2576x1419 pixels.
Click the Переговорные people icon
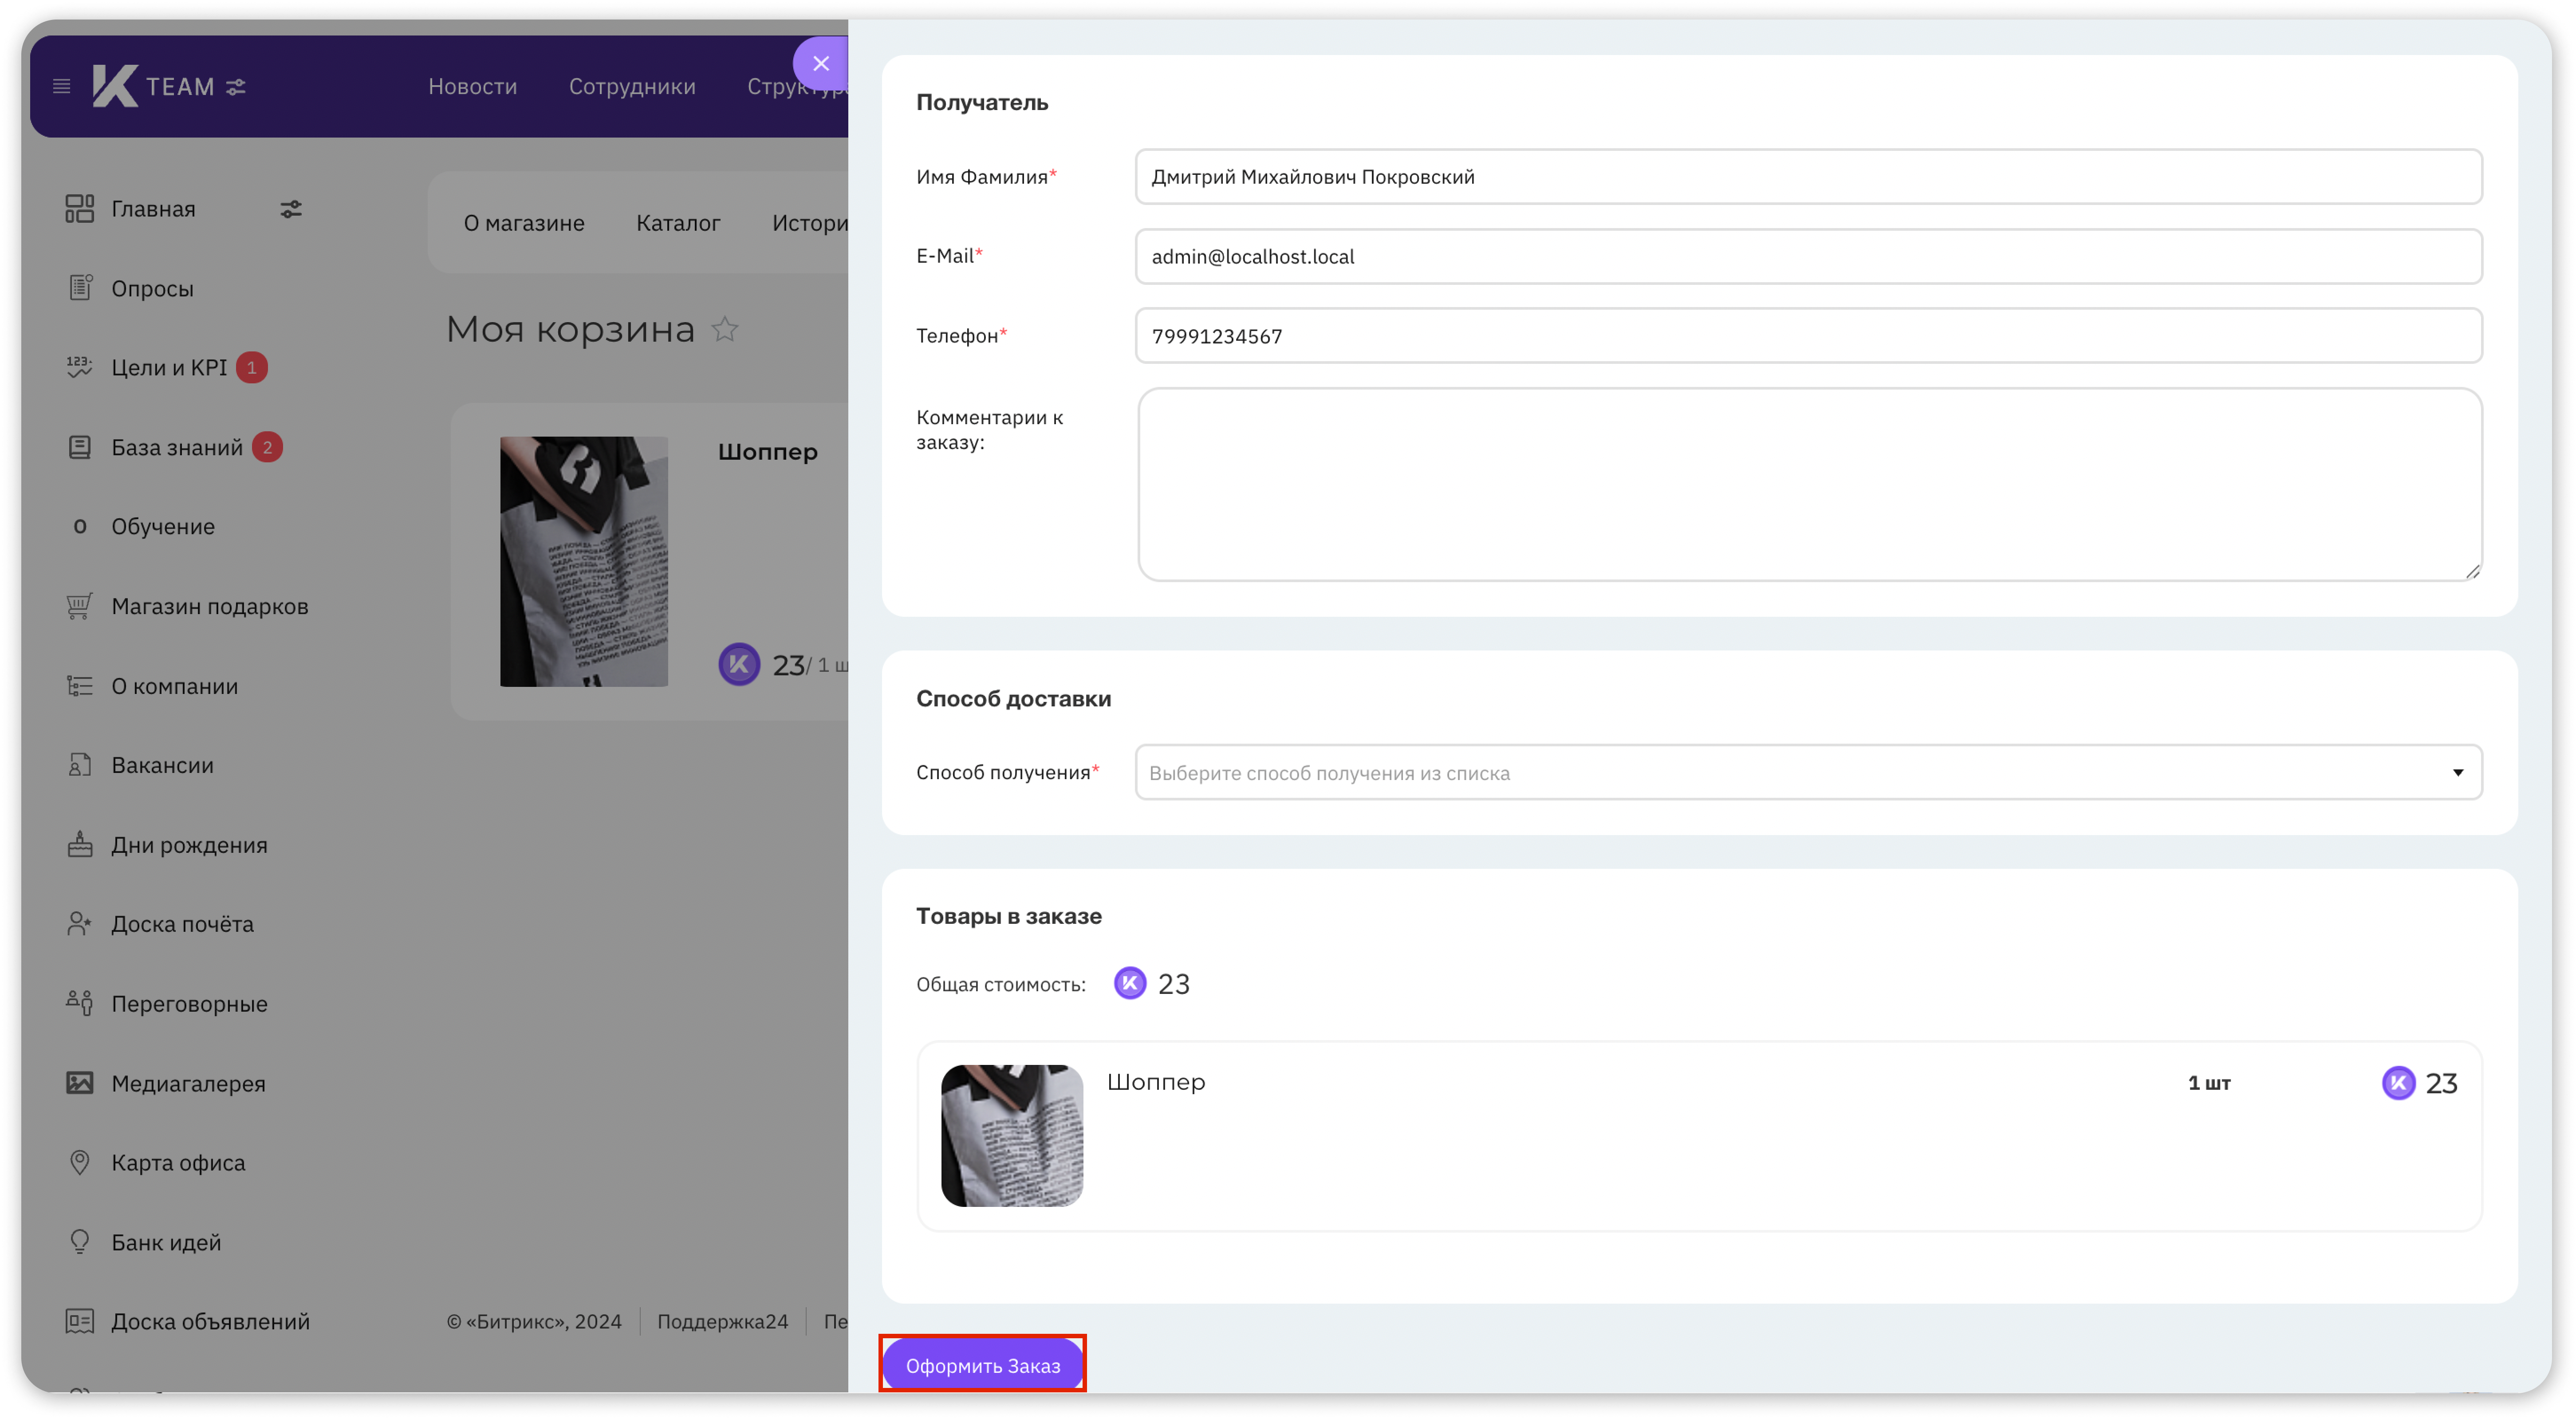tap(79, 1003)
